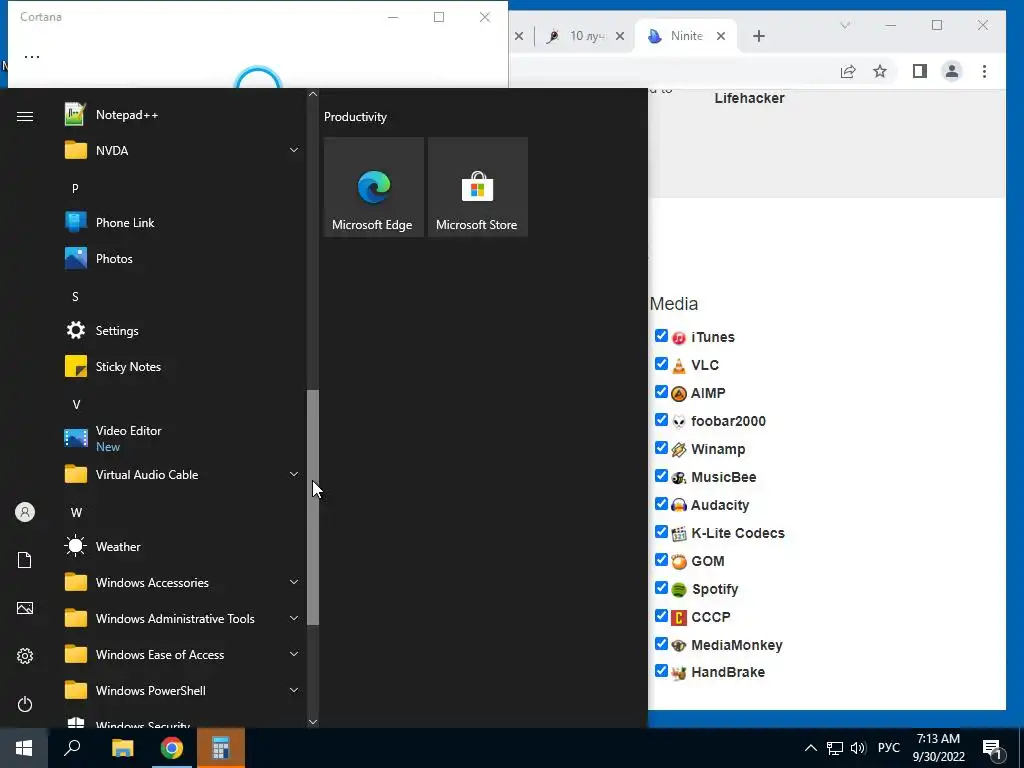The image size is (1024, 768).
Task: Click the W letter group header
Action: click(76, 513)
